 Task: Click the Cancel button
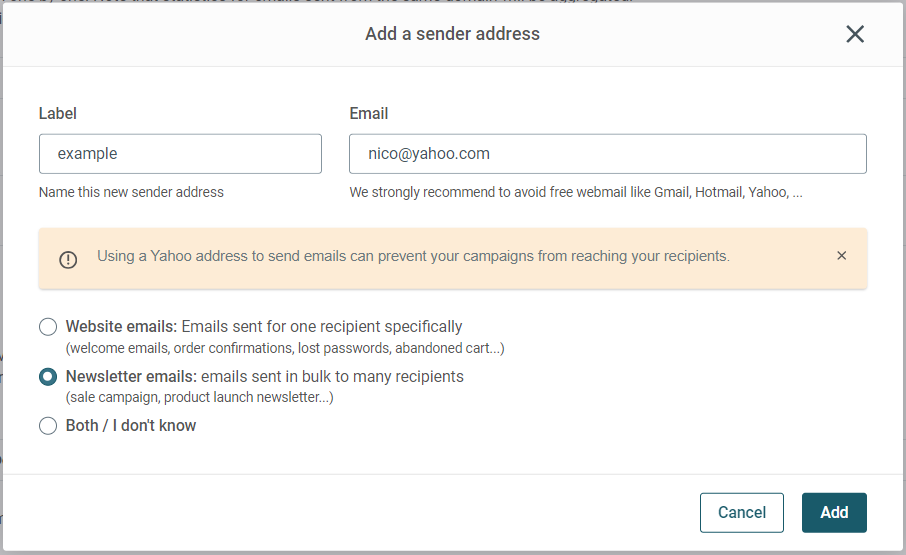[742, 513]
